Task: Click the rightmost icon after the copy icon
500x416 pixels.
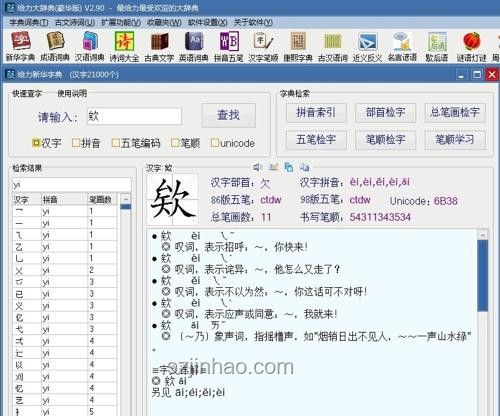Action: click(x=304, y=167)
